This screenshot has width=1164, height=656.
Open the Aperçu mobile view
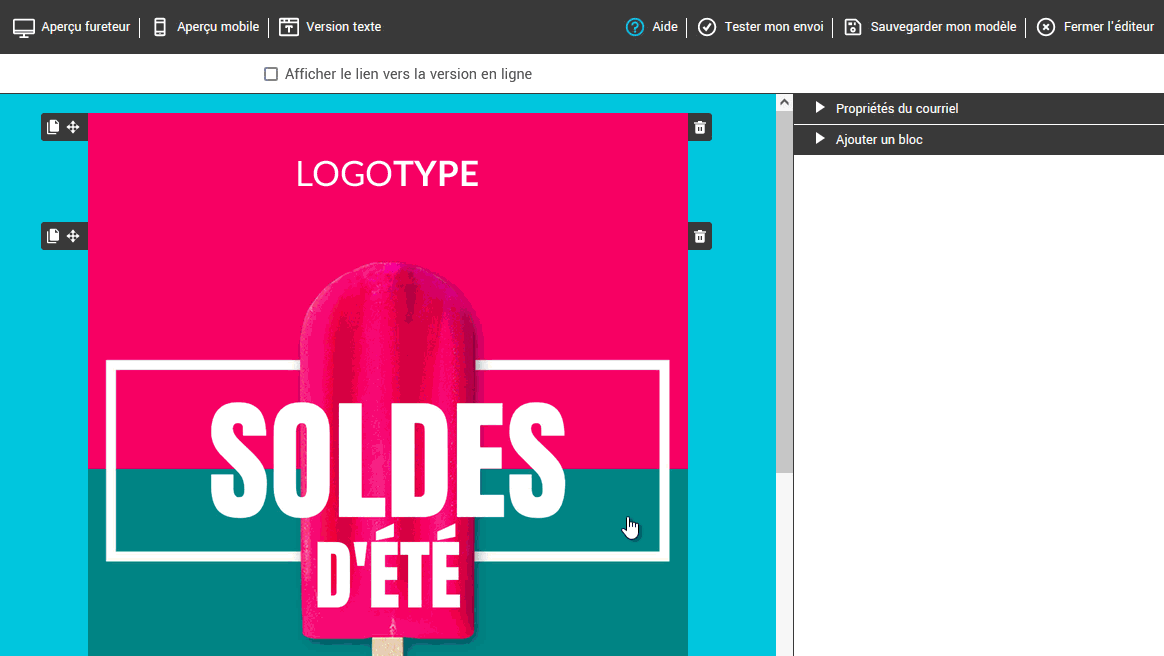(217, 27)
